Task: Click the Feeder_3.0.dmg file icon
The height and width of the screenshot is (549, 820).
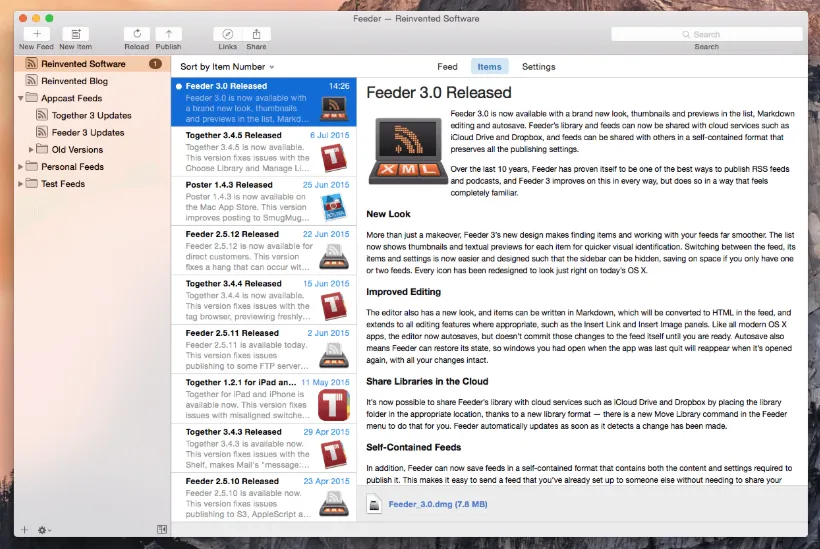Action: (374, 504)
